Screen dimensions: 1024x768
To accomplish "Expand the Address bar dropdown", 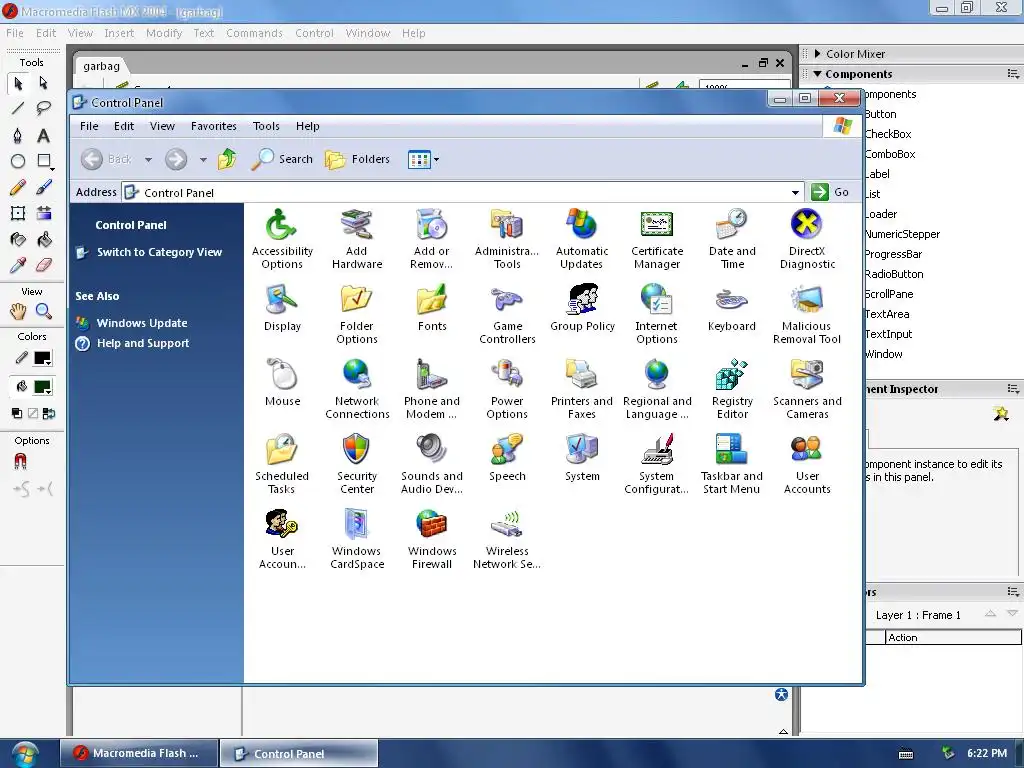I will click(x=795, y=193).
